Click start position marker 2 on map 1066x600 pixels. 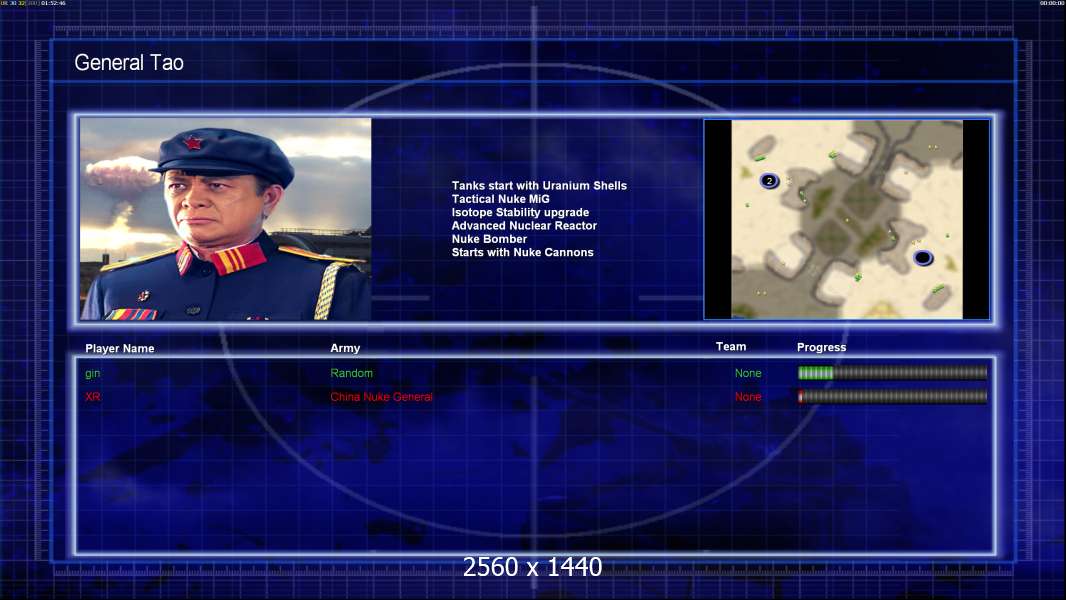tap(769, 181)
